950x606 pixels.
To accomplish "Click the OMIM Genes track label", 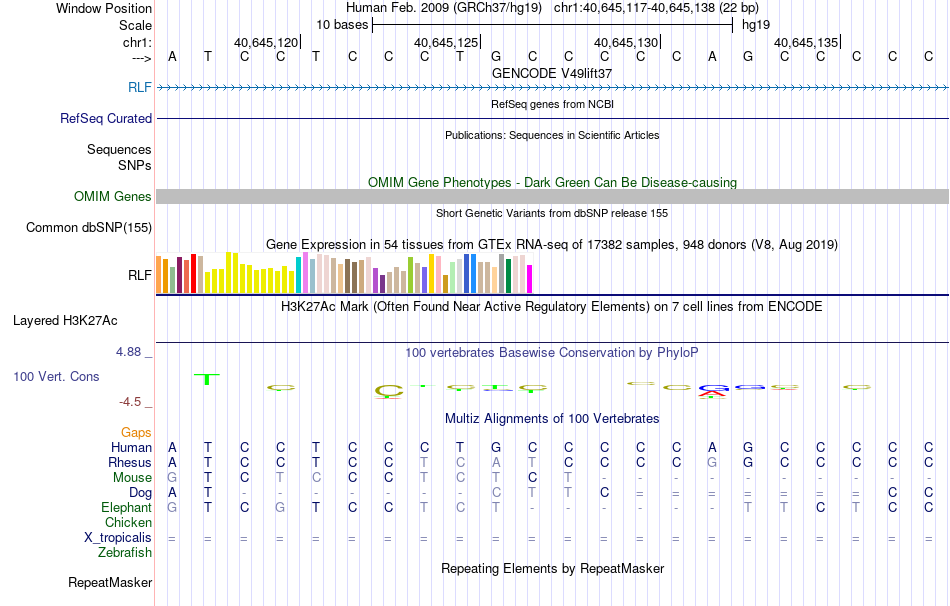I will [112, 196].
